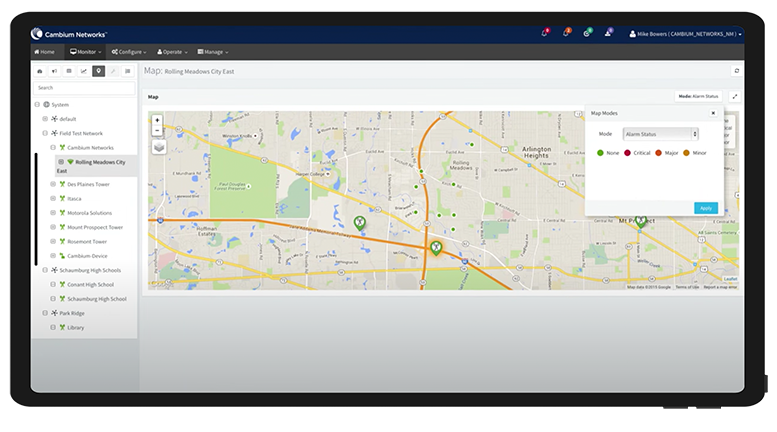Open the Monitor menu
This screenshot has width=777, height=432.
click(x=85, y=52)
